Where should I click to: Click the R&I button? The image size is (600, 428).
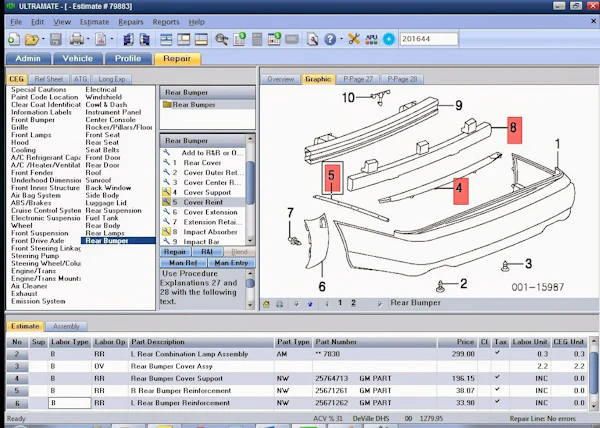[207, 252]
